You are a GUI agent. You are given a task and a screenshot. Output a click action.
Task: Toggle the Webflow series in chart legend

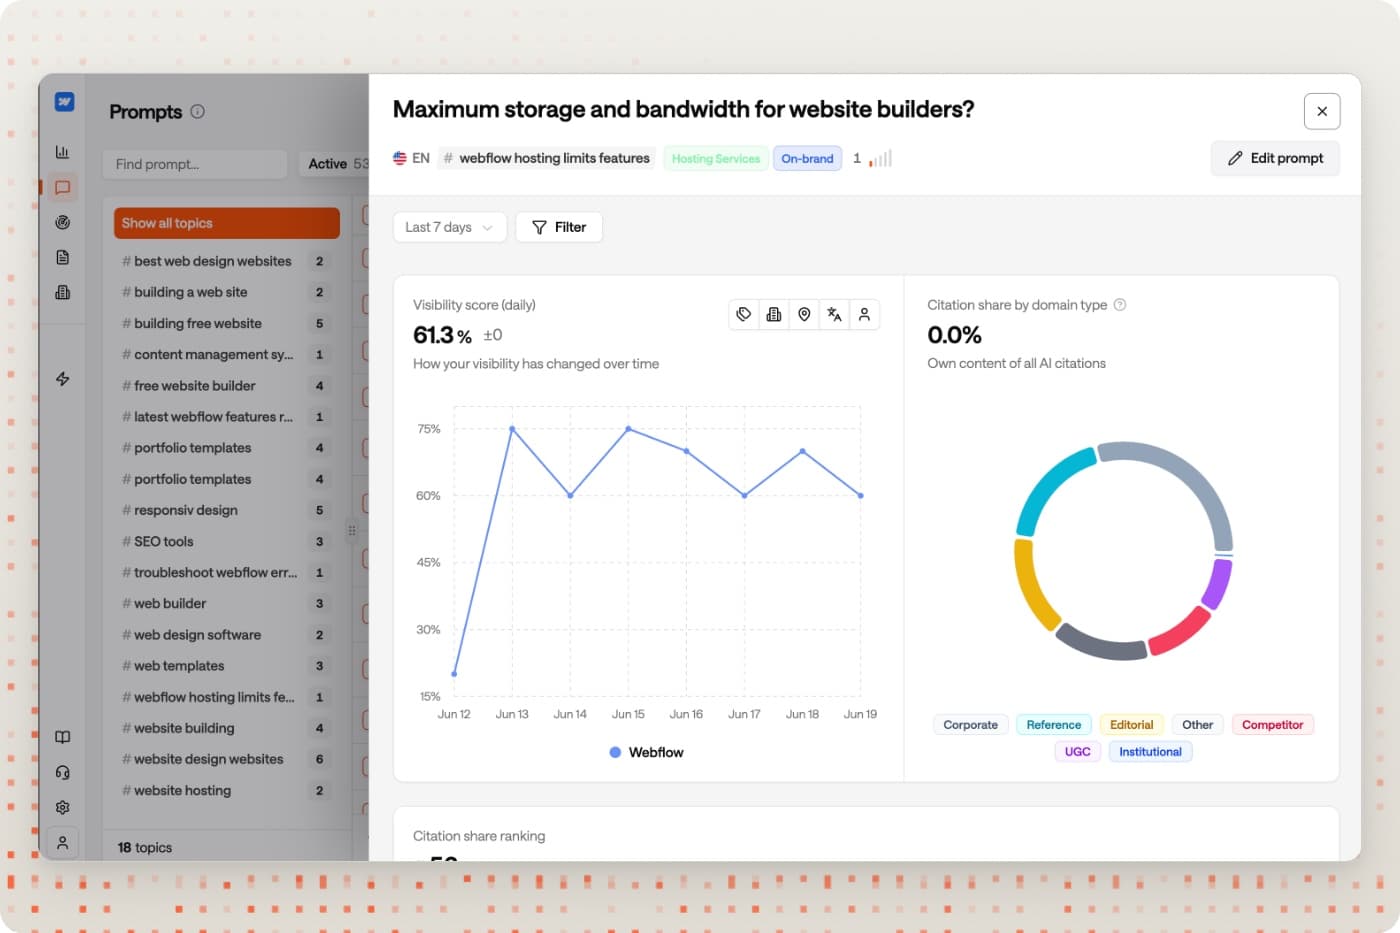646,752
